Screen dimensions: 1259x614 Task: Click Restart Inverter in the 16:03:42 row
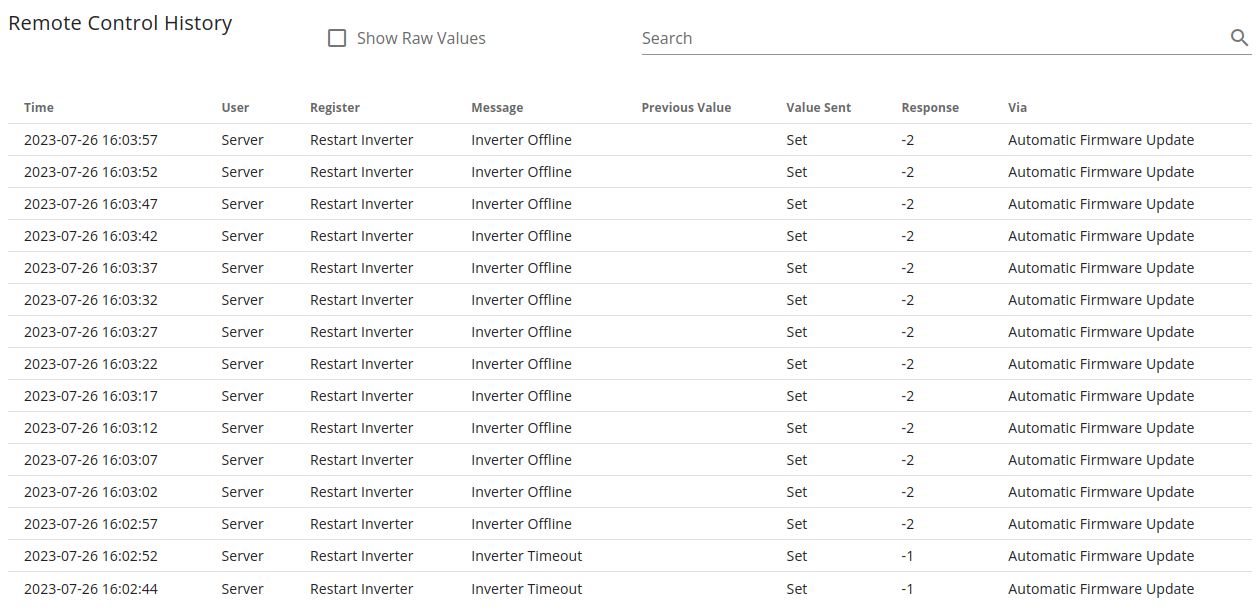point(361,236)
